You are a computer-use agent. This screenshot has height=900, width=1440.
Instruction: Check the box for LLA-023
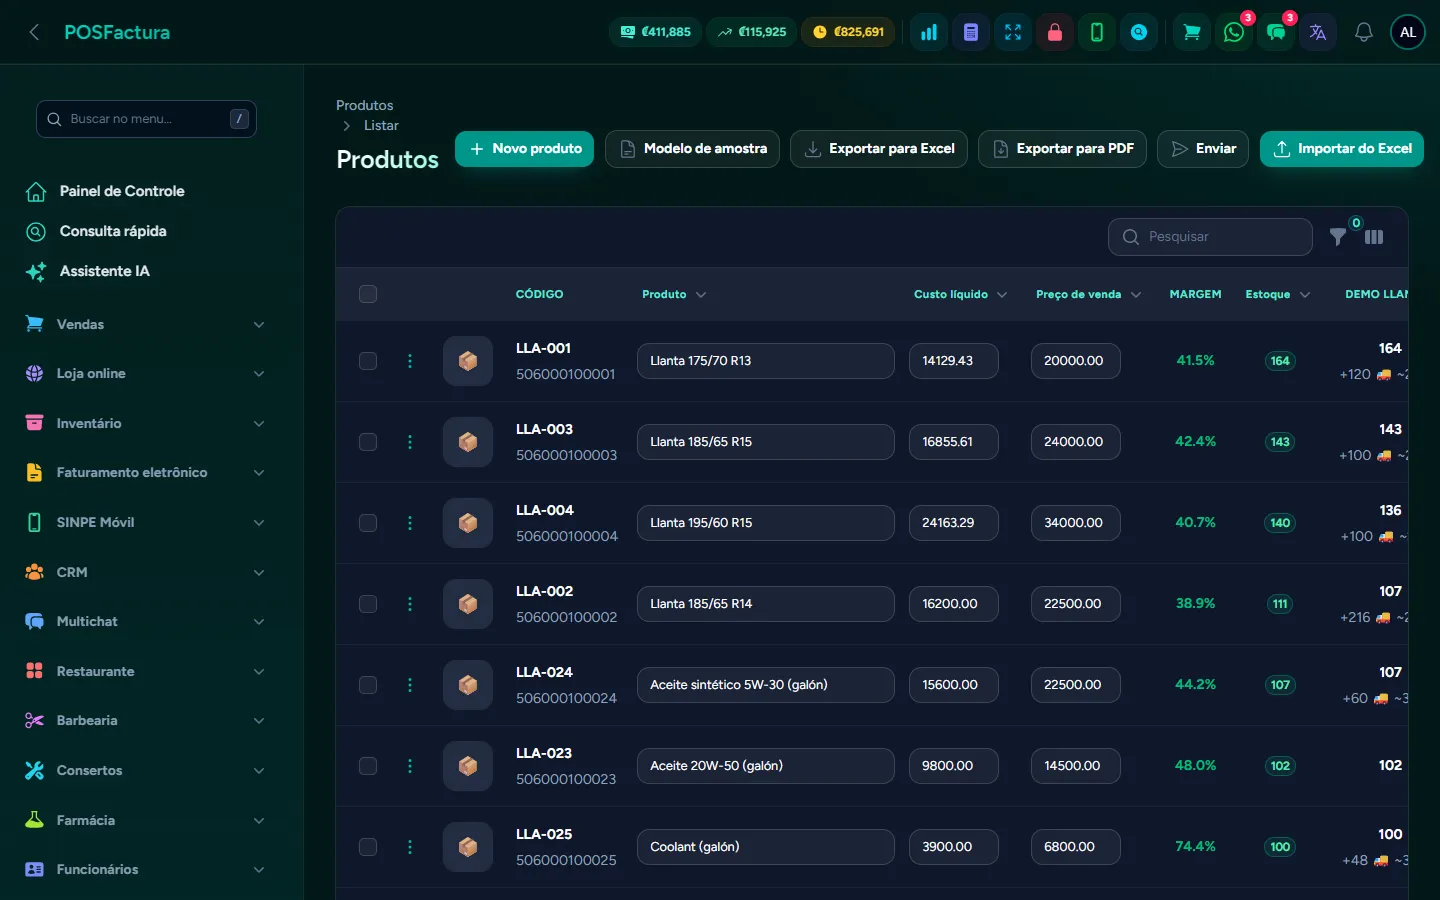click(x=368, y=766)
